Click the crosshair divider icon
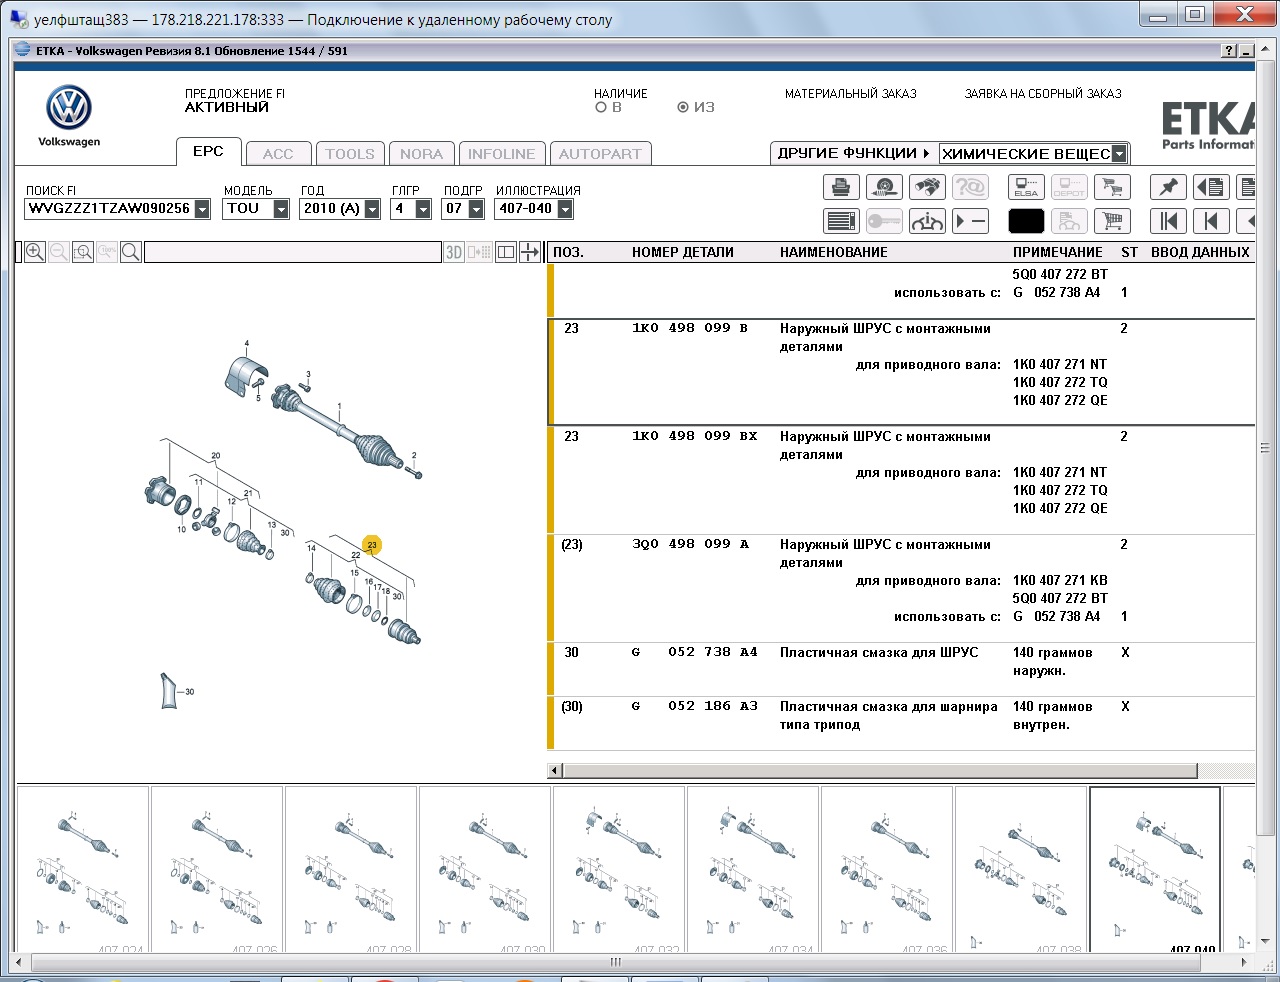The width and height of the screenshot is (1280, 982). click(x=530, y=252)
